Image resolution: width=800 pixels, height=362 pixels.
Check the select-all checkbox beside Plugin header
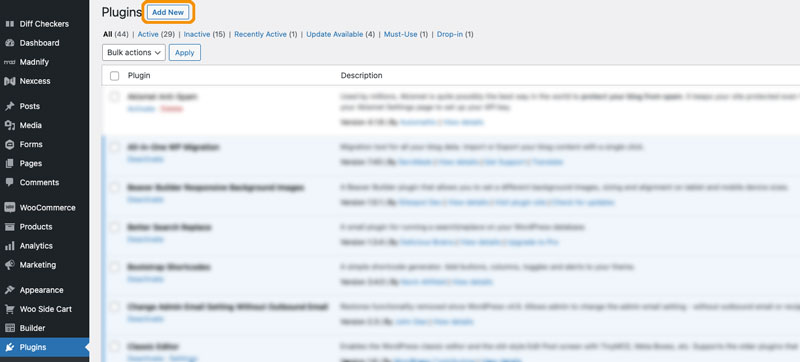pyautogui.click(x=115, y=76)
